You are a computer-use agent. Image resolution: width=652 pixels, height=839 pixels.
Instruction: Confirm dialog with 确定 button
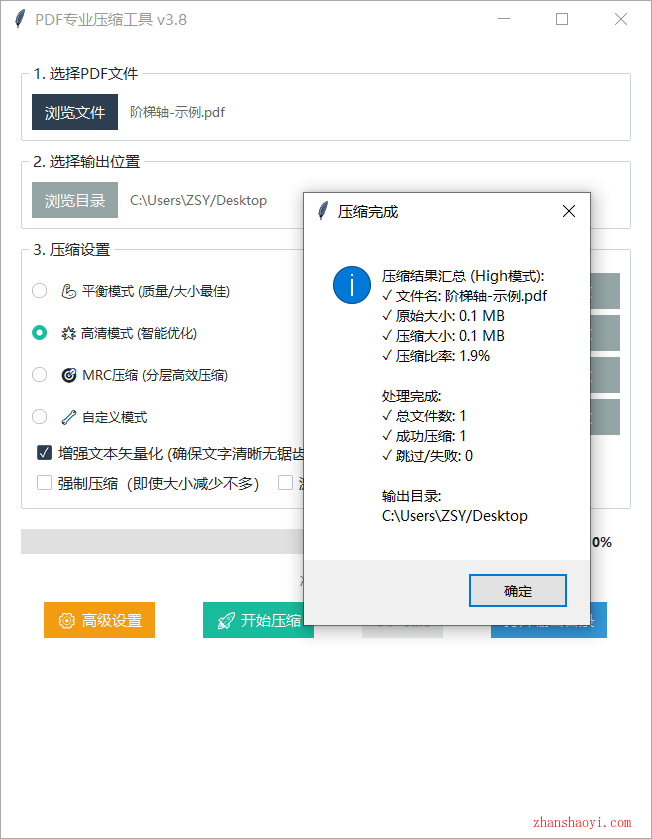tap(518, 591)
